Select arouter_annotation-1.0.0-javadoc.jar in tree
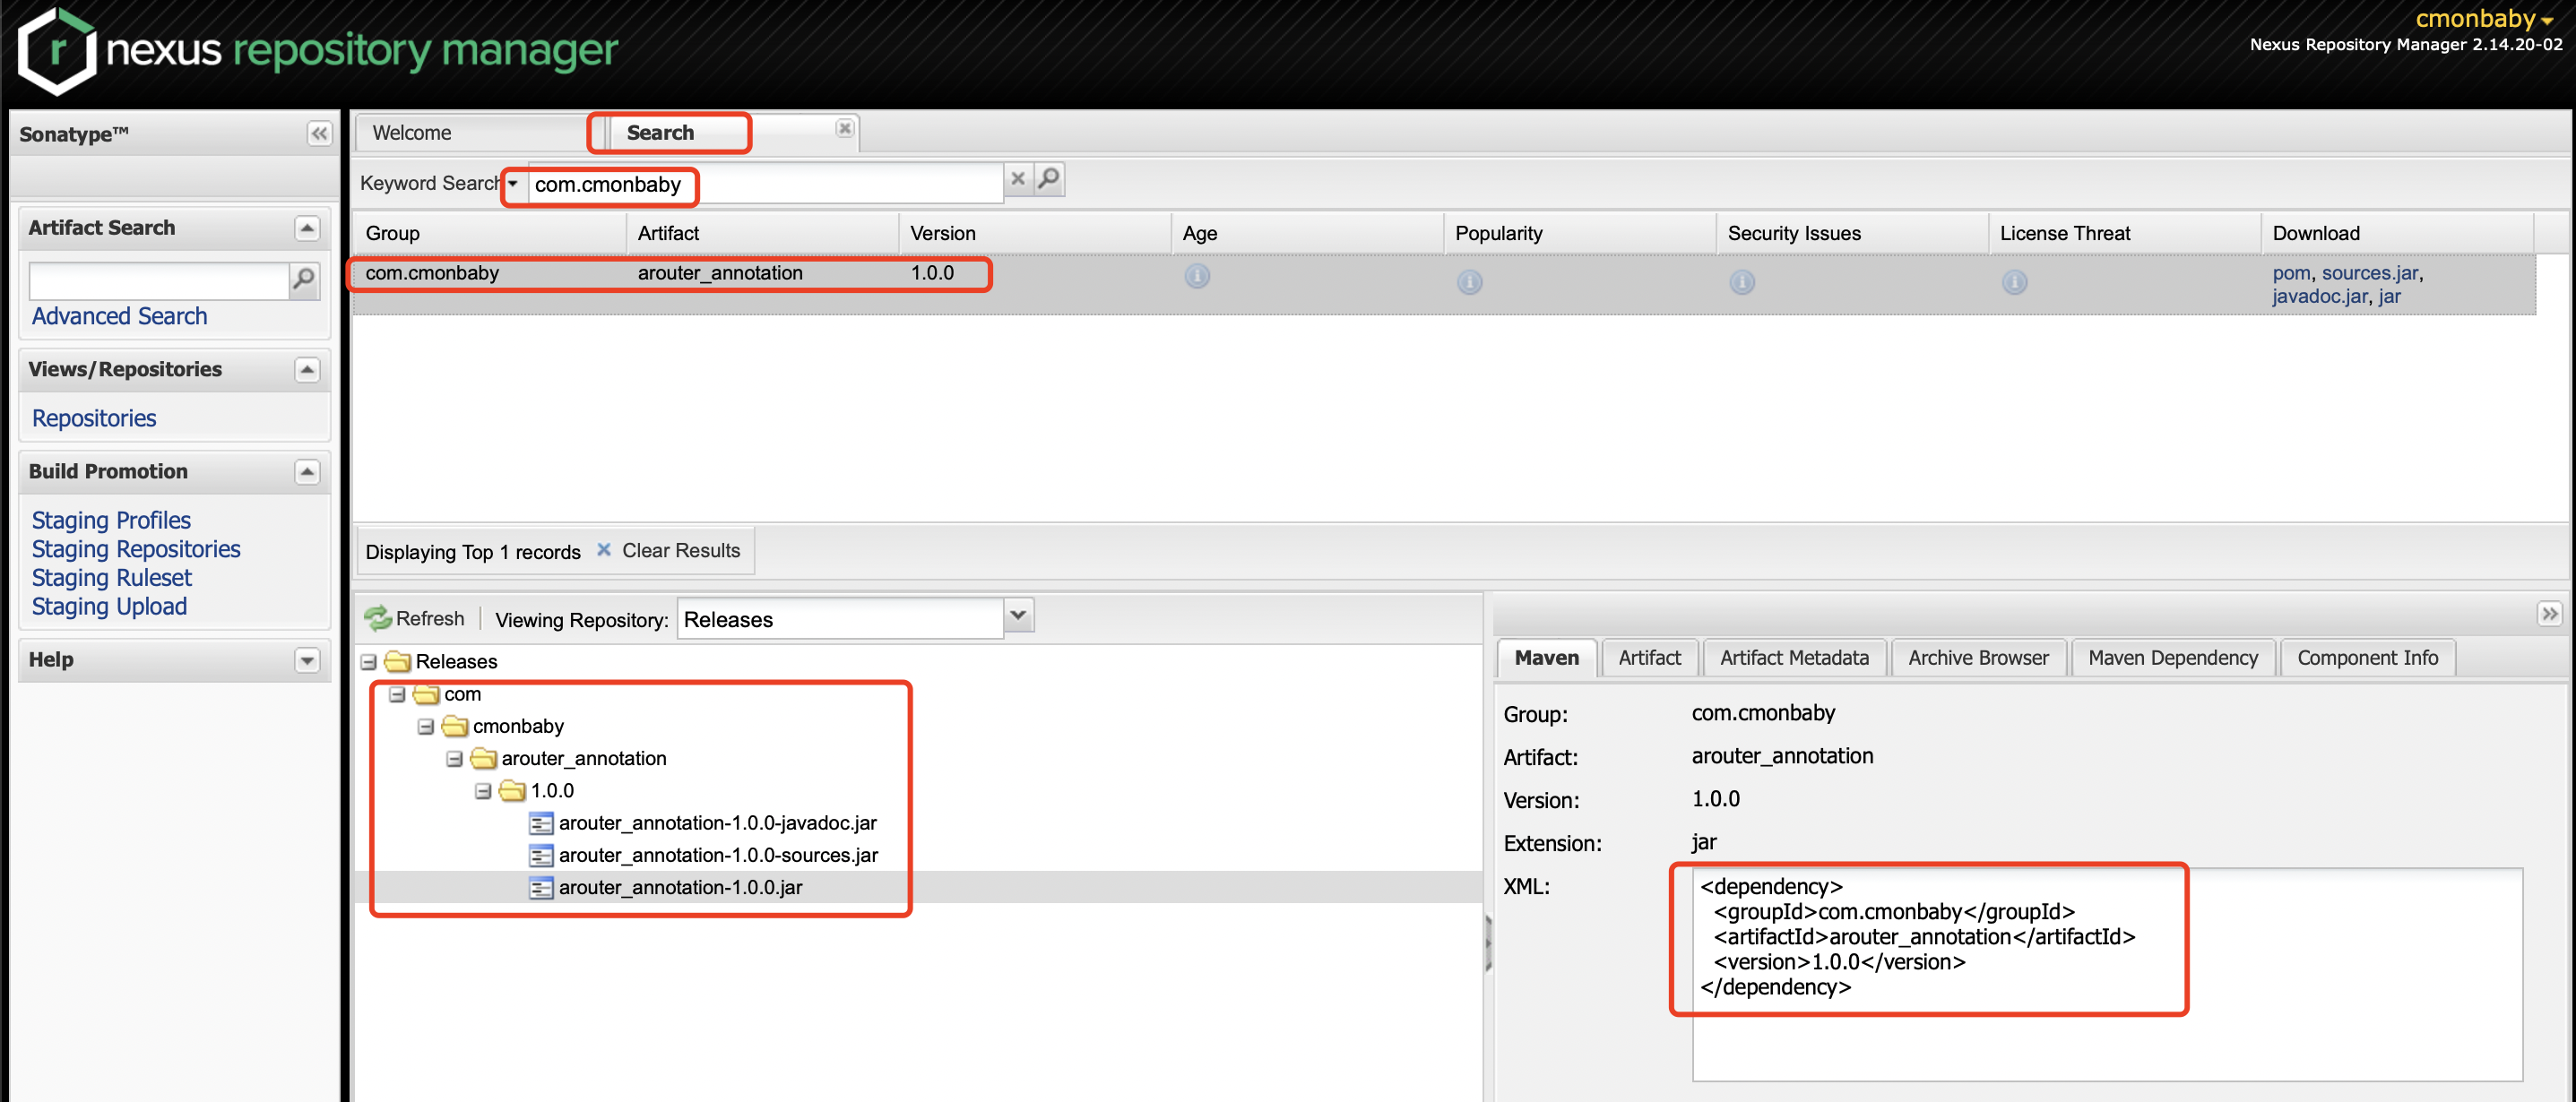This screenshot has width=2576, height=1102. pos(717,823)
